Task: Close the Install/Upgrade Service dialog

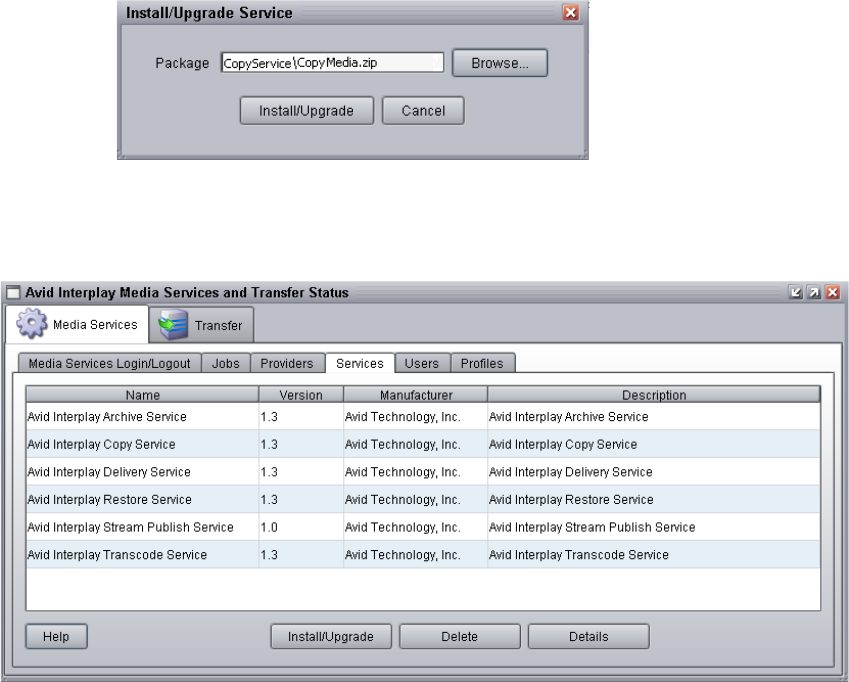Action: (x=571, y=12)
